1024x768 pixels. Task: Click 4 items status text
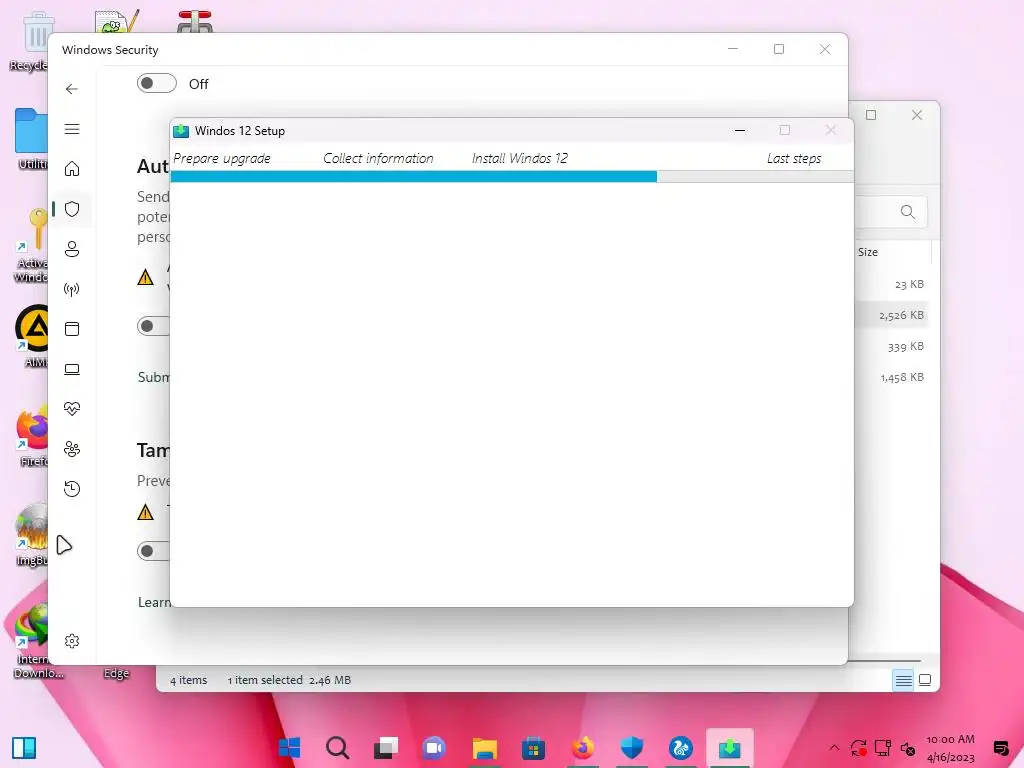pos(189,680)
